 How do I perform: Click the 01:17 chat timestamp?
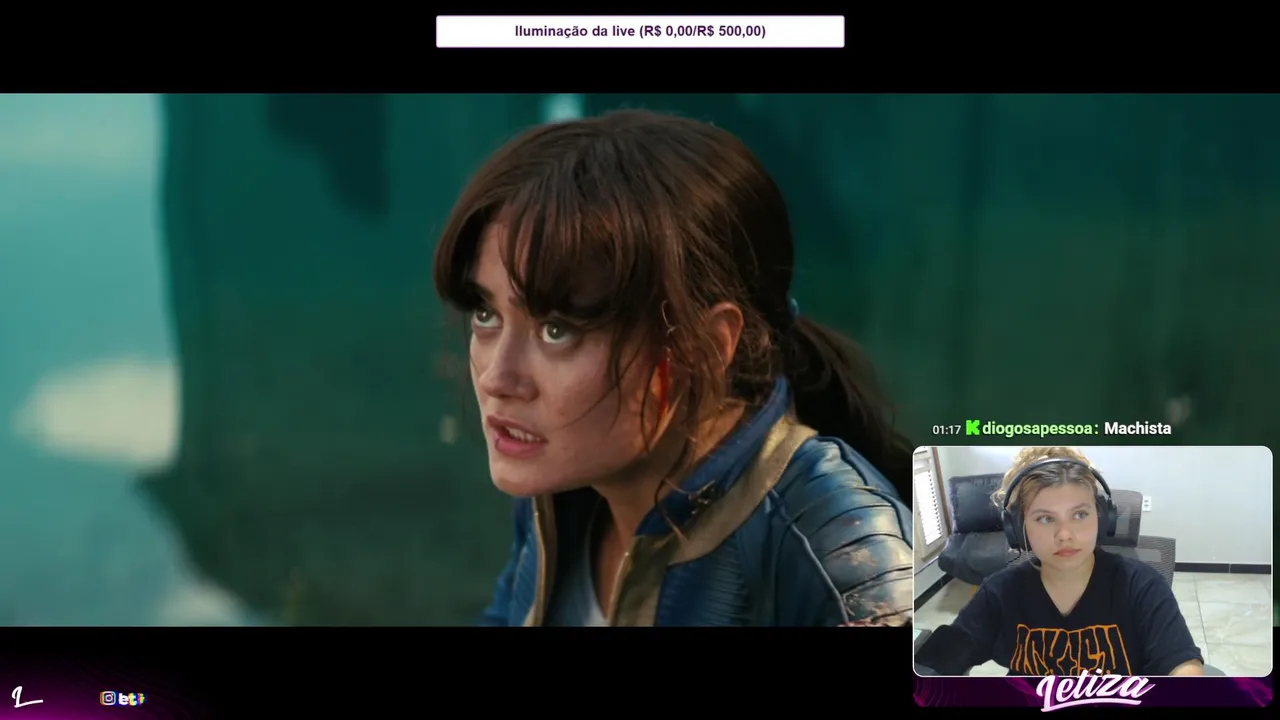[x=946, y=430]
